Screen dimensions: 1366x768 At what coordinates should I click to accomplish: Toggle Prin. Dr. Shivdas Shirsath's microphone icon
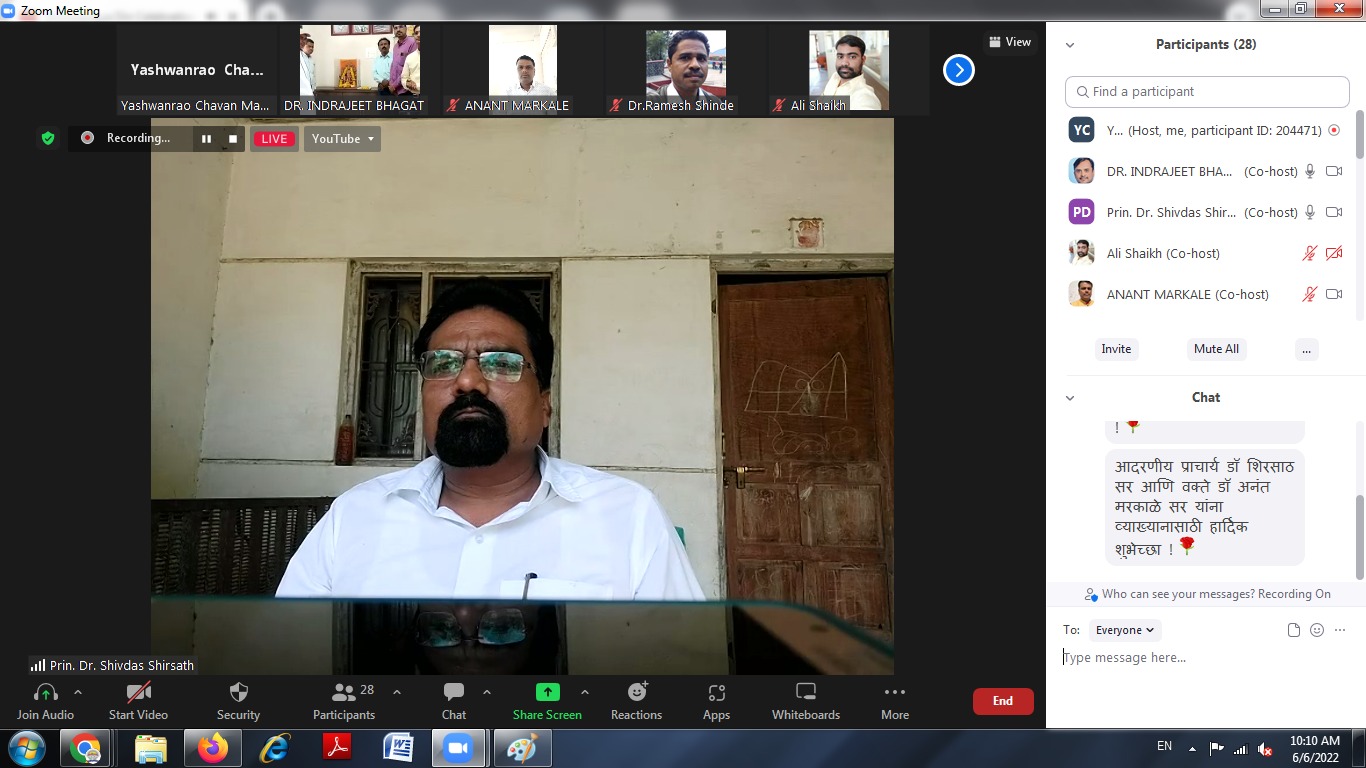click(x=1309, y=213)
